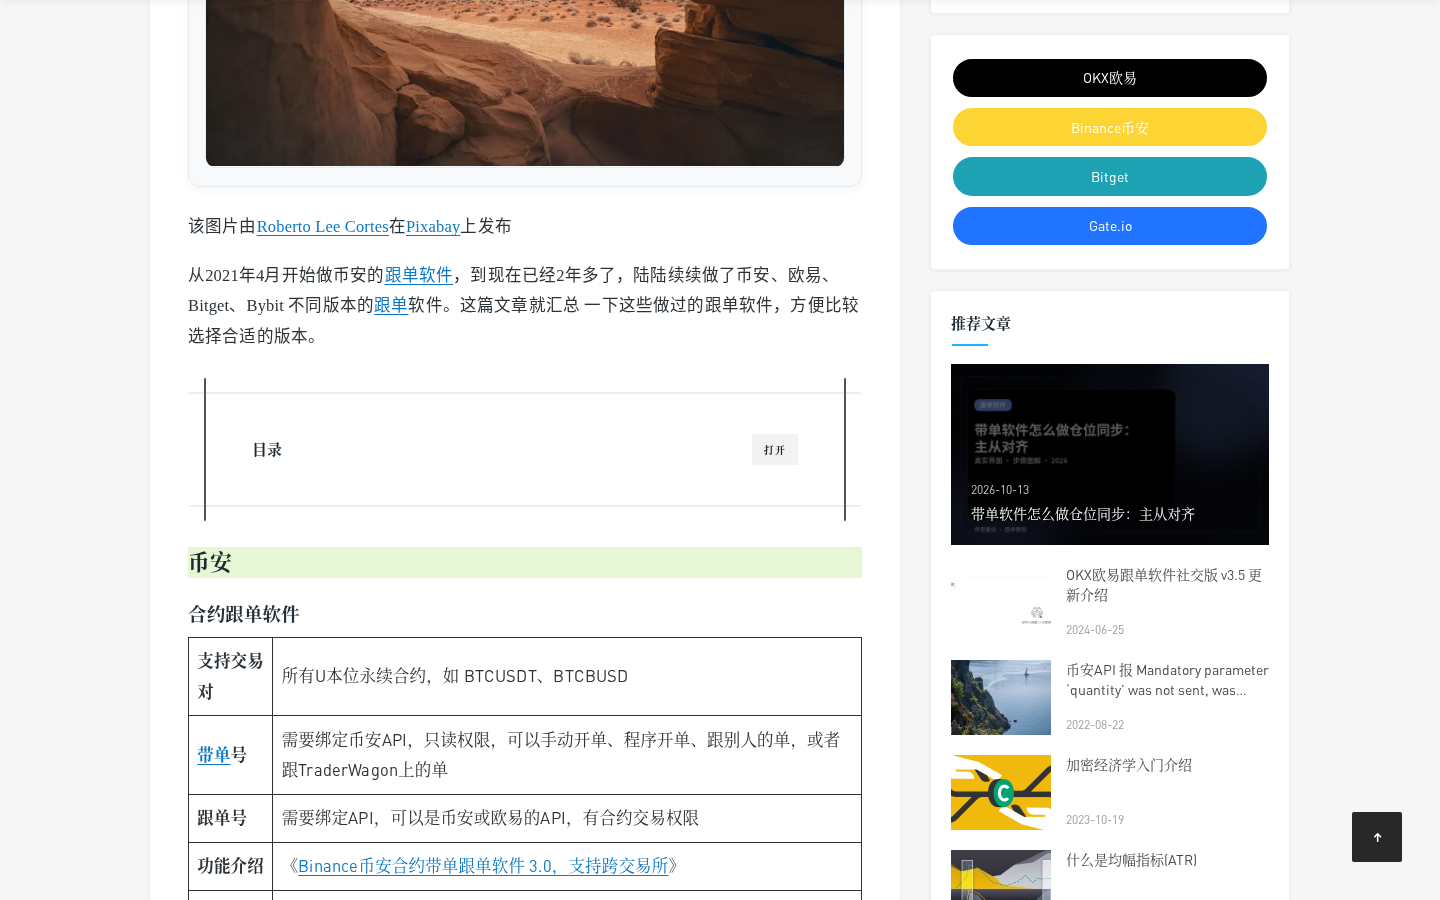The image size is (1440, 900).
Task: Click the cell 所有U本位永续合约，如 BTCUSDT、BTCBUSD
Action: (x=567, y=676)
